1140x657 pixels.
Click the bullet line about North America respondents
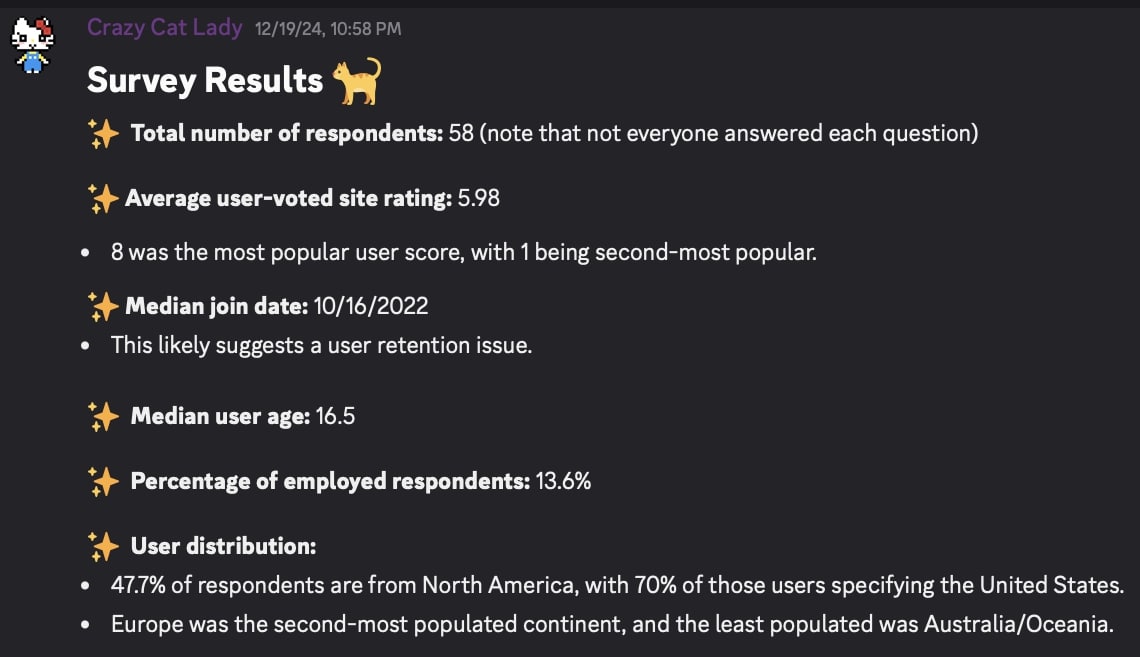(617, 584)
